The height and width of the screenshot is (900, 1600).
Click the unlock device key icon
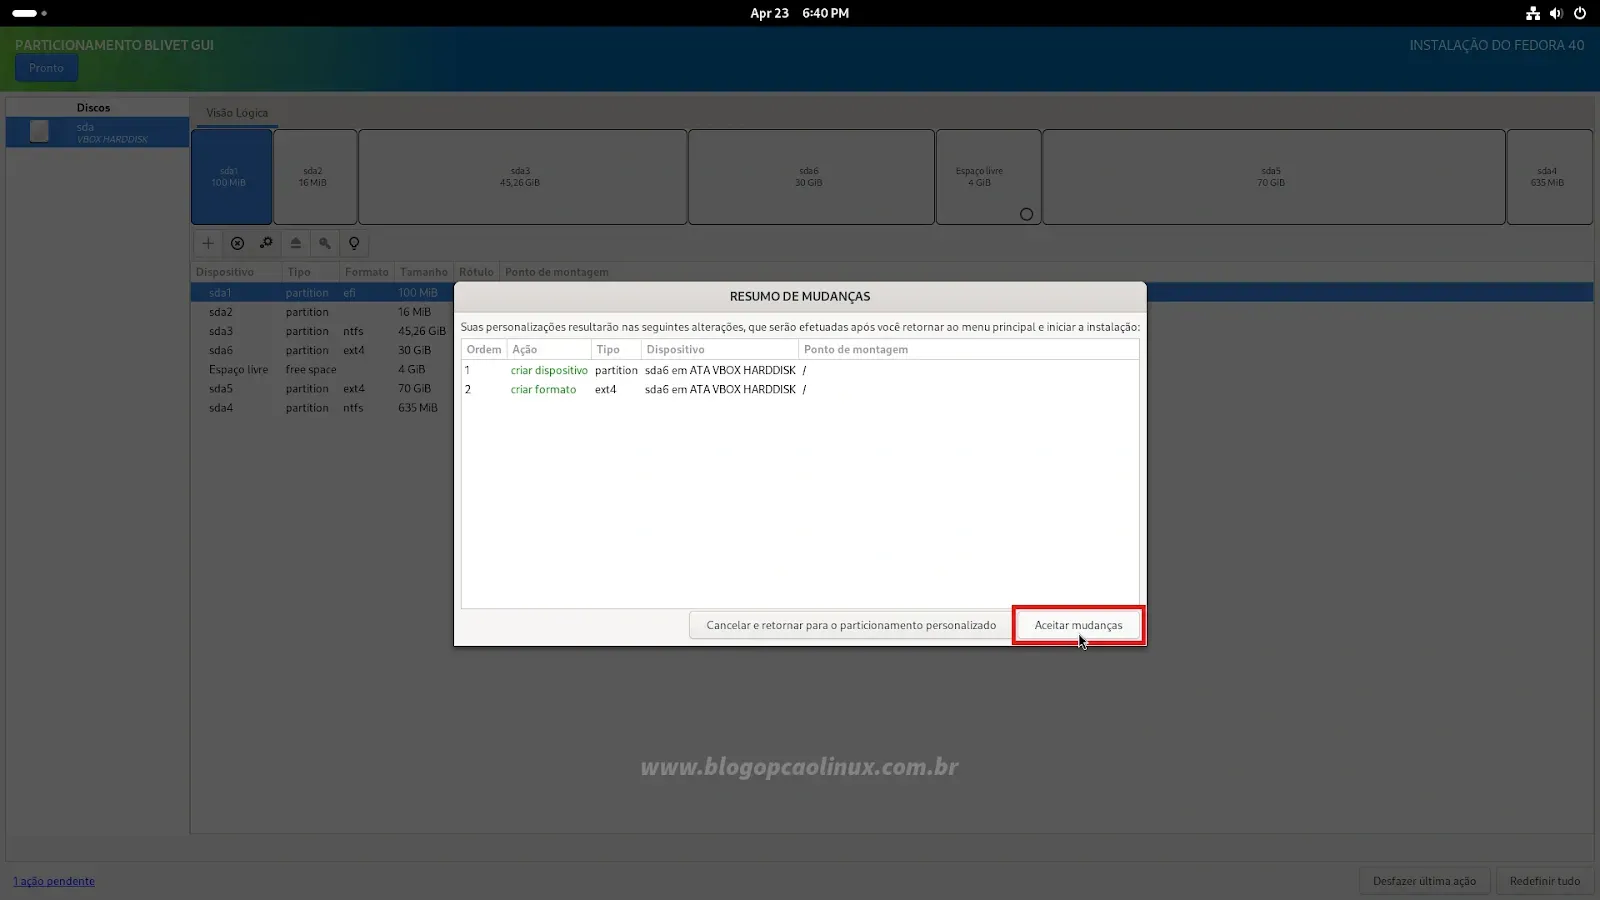coord(325,243)
